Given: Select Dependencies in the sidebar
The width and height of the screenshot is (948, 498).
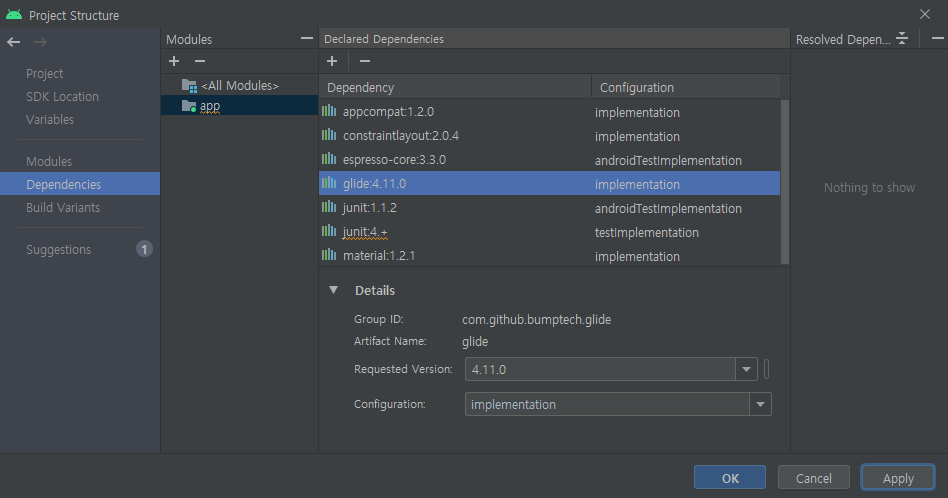Looking at the screenshot, I should [80, 184].
